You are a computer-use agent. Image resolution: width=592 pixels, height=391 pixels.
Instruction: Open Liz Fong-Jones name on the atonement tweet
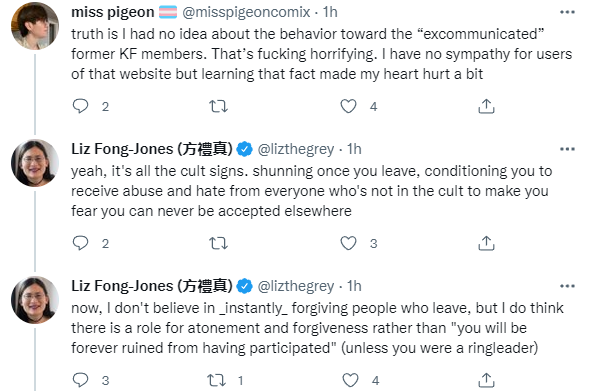152,286
